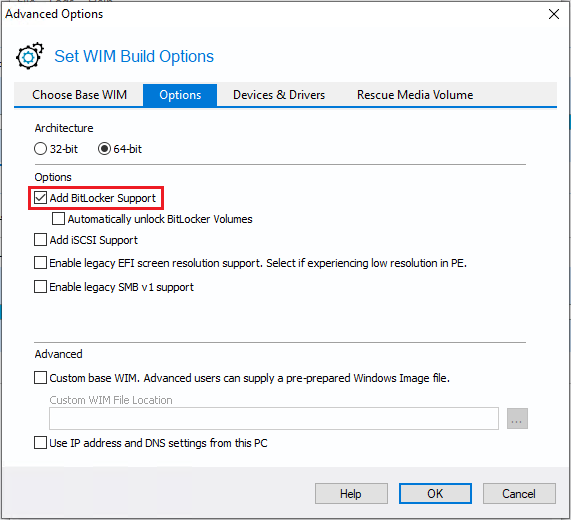Close the Advanced Options dialog
571x520 pixels.
(554, 14)
